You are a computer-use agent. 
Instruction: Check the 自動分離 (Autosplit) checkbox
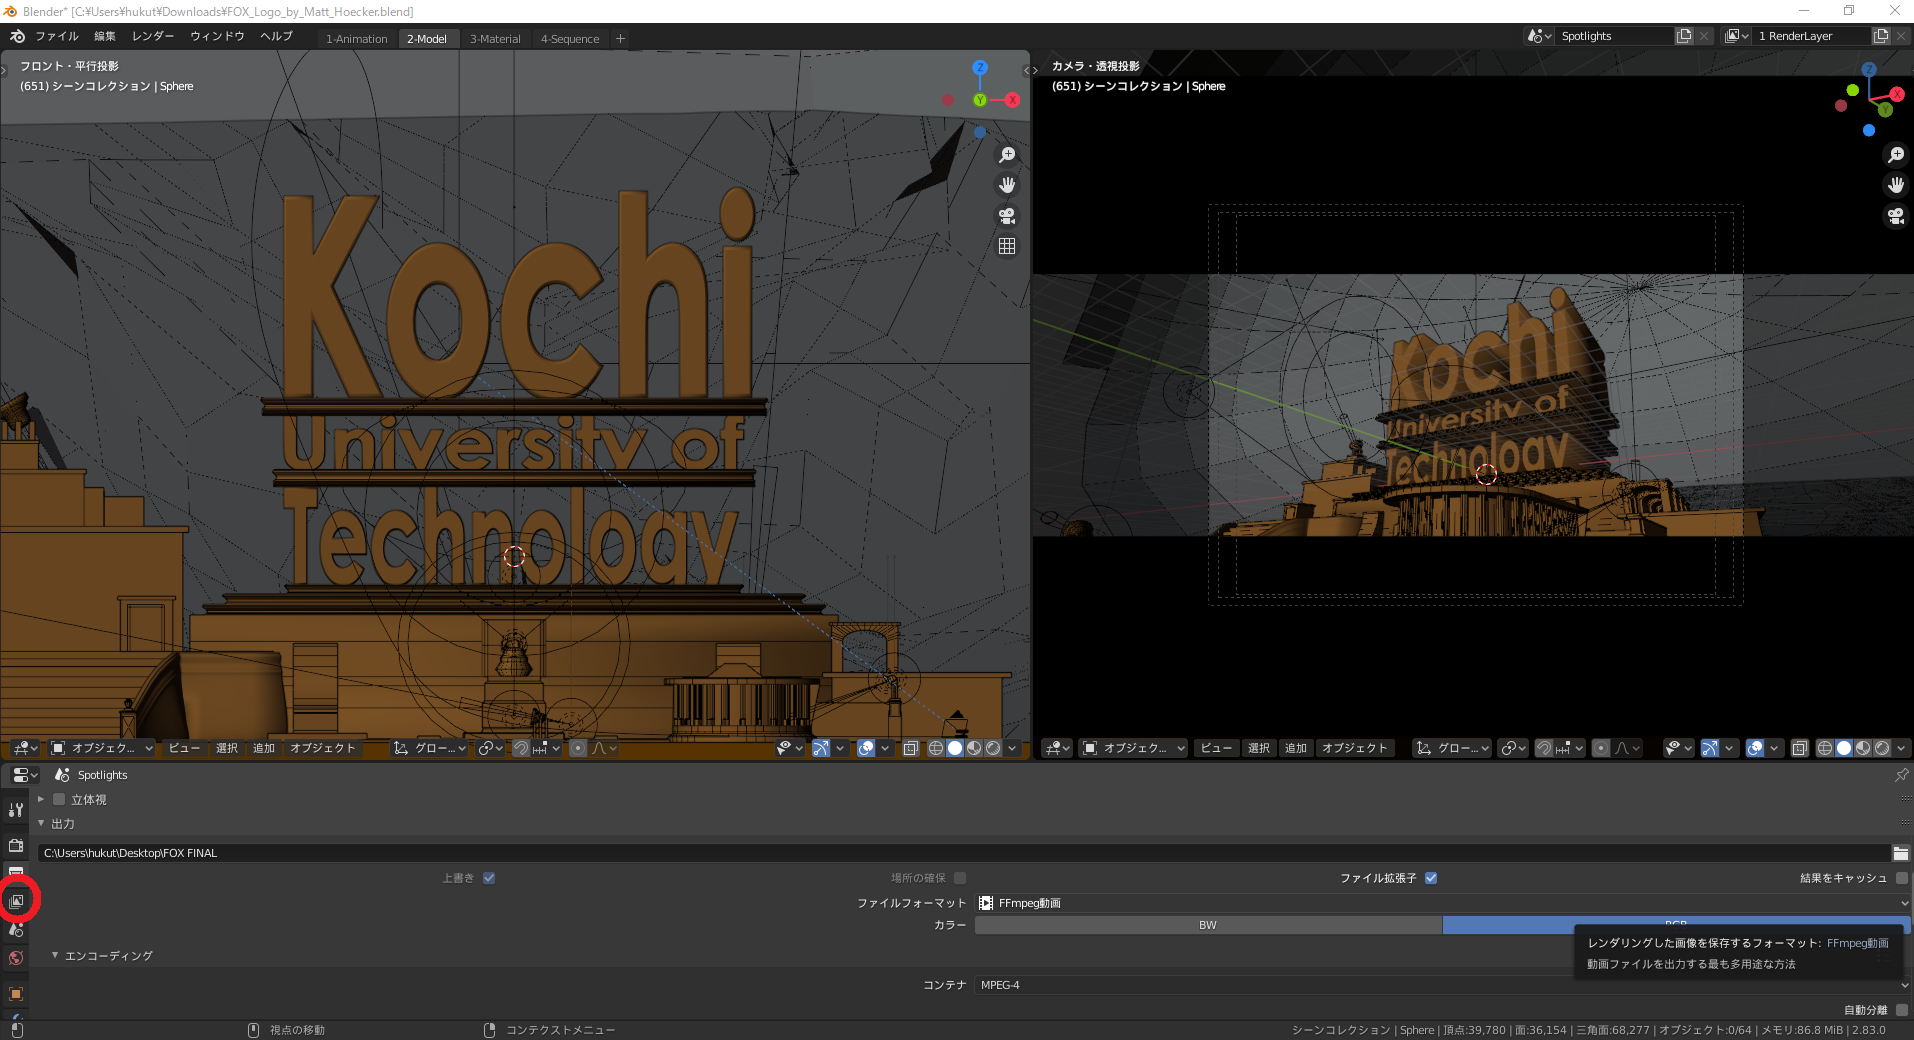(1902, 1010)
